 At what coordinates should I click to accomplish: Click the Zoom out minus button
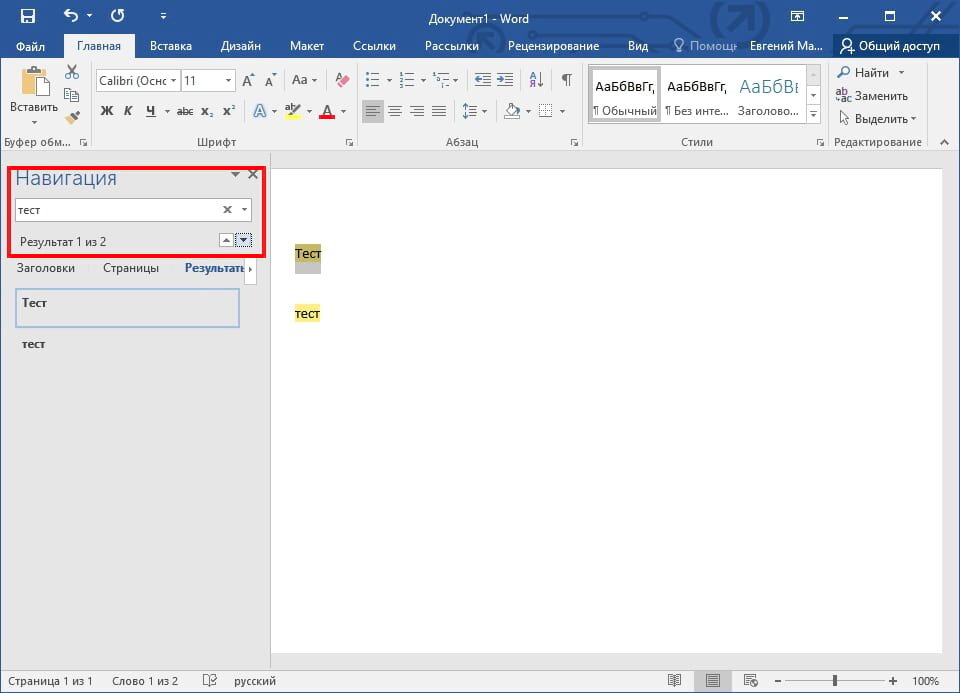[778, 681]
